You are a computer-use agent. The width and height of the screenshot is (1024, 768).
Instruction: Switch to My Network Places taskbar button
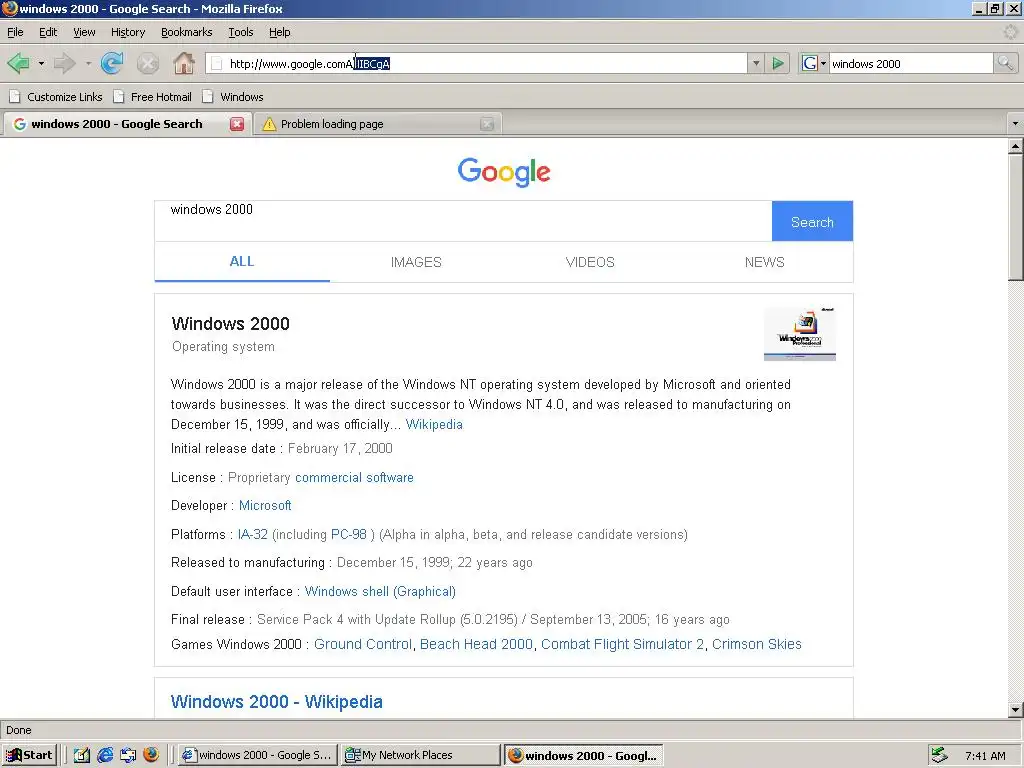click(x=420, y=755)
